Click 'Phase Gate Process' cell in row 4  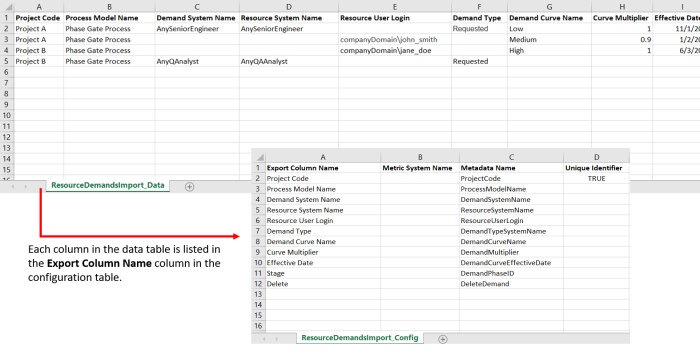pyautogui.click(x=109, y=50)
